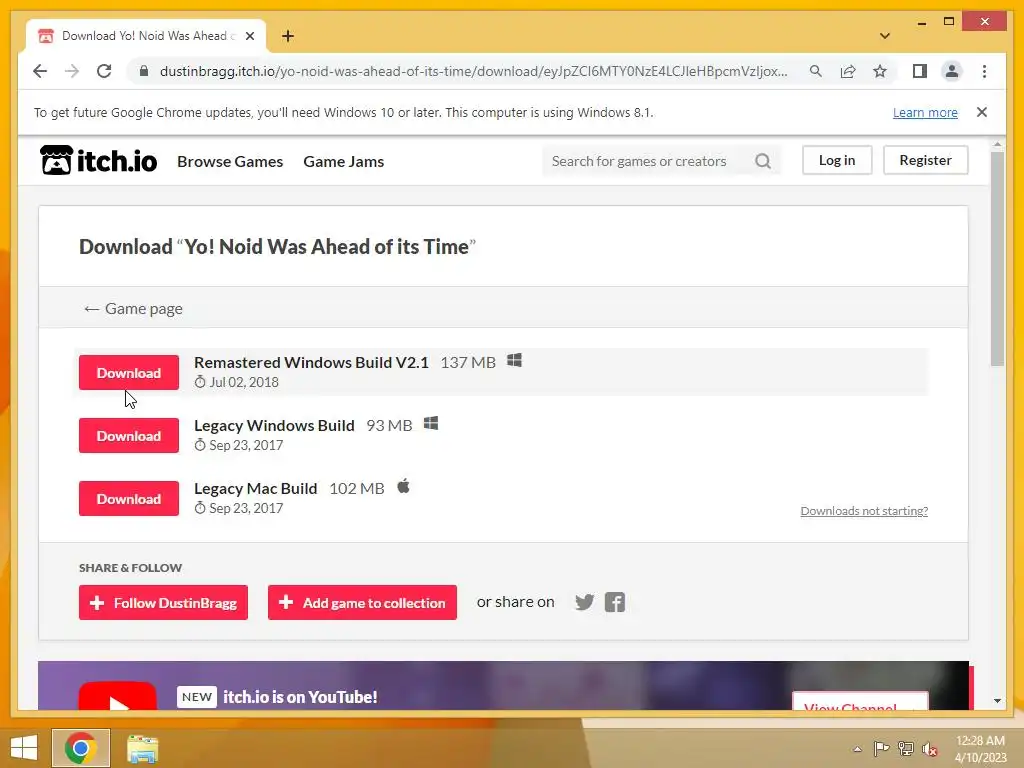Click the Apple icon beside Legacy Mac Build
The width and height of the screenshot is (1024, 768).
404,487
